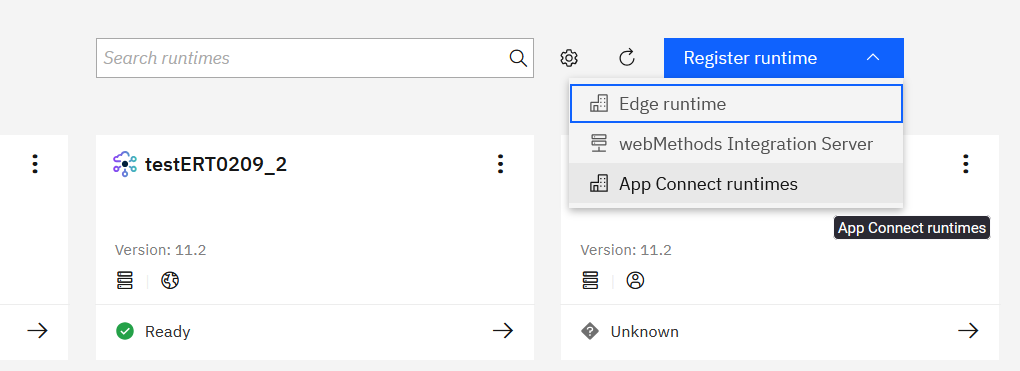
Task: Focus the Search runtimes field
Action: [x=315, y=58]
